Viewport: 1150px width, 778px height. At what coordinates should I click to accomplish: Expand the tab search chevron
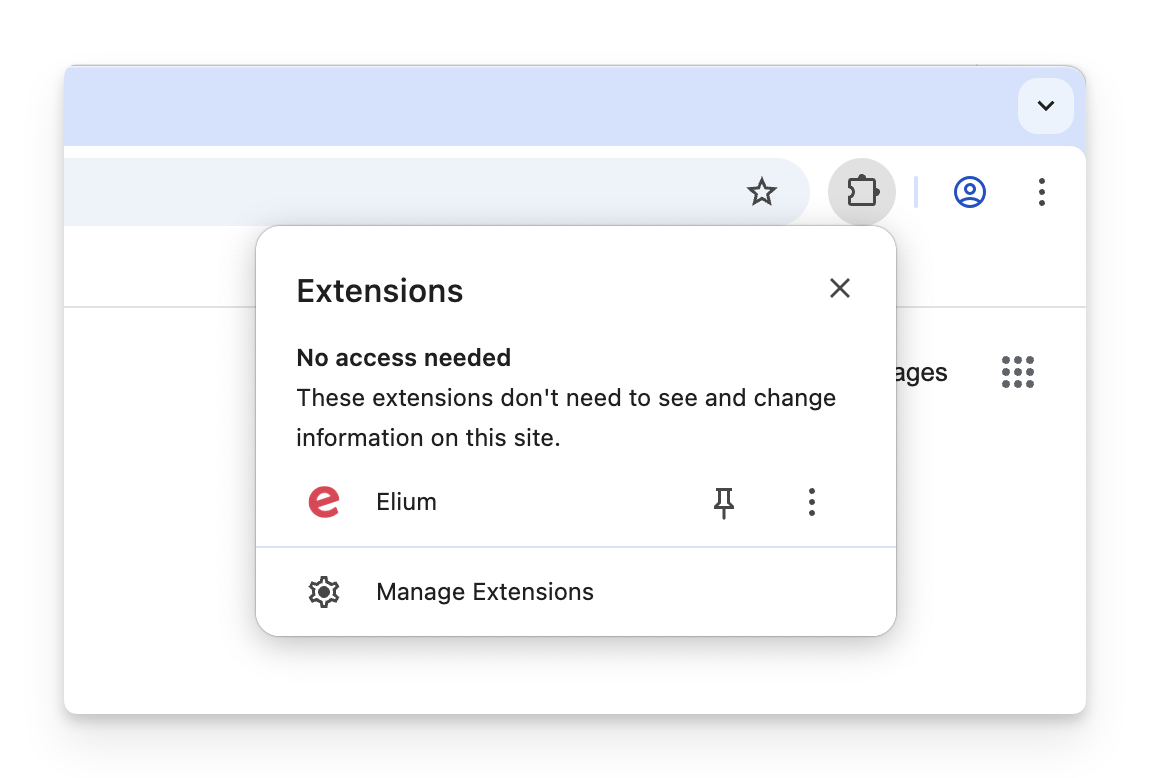point(1046,106)
